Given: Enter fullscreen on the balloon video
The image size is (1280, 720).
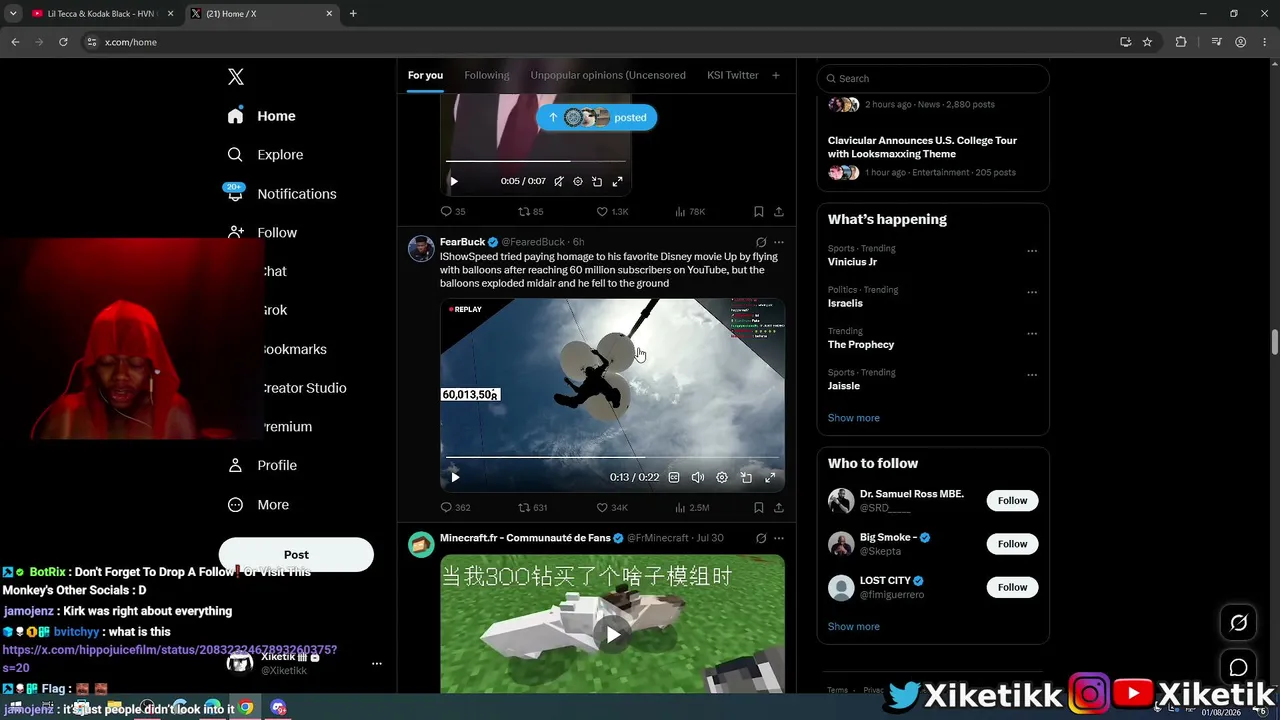Looking at the screenshot, I should pyautogui.click(x=770, y=477).
